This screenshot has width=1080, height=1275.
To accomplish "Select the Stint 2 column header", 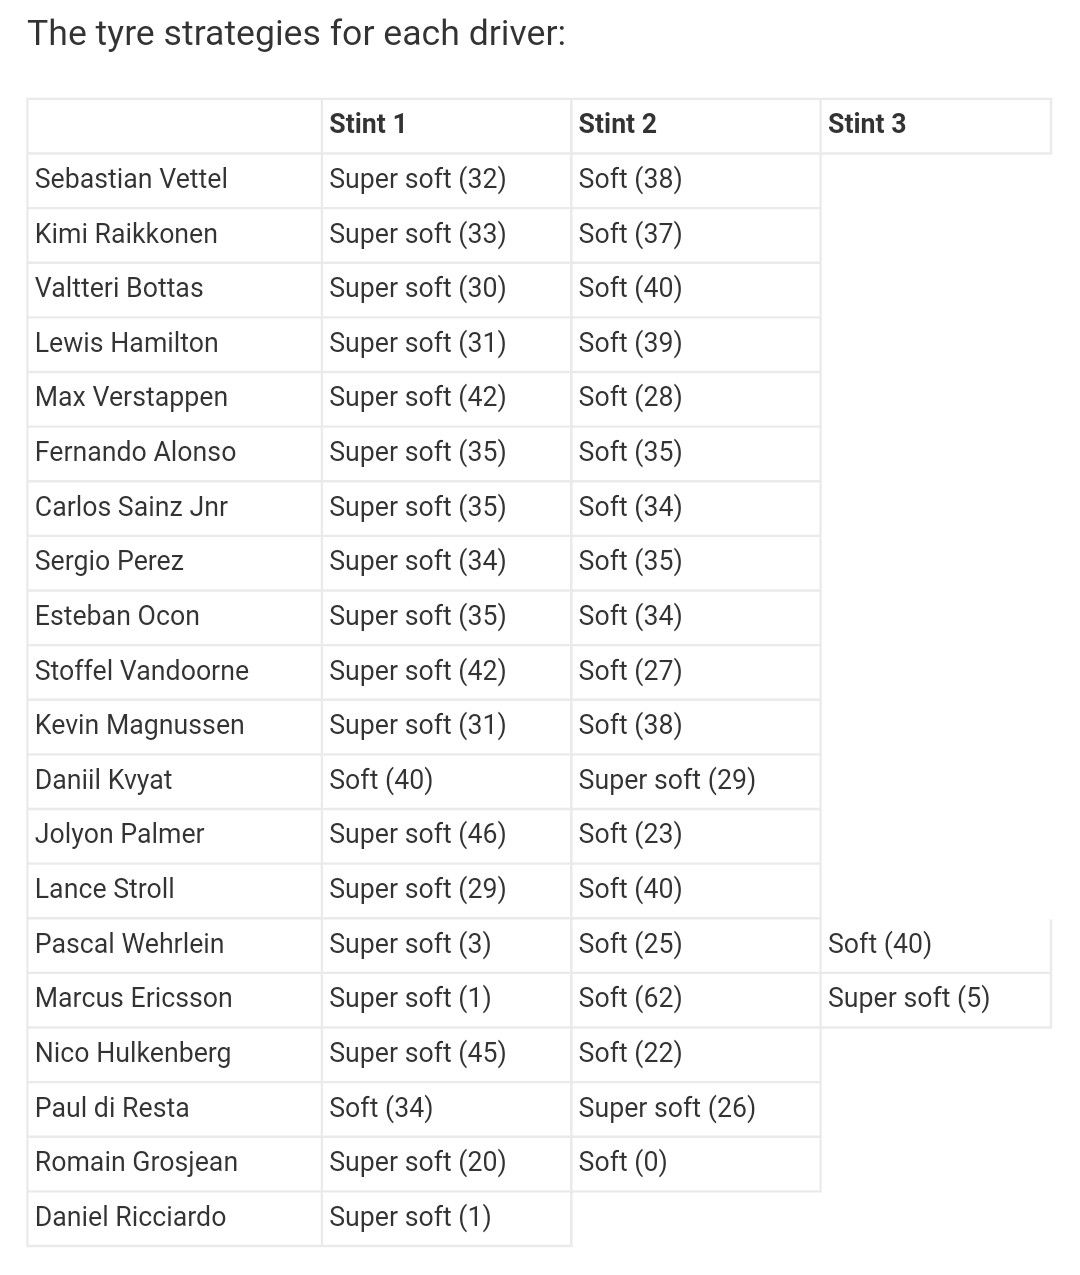I will coord(695,125).
